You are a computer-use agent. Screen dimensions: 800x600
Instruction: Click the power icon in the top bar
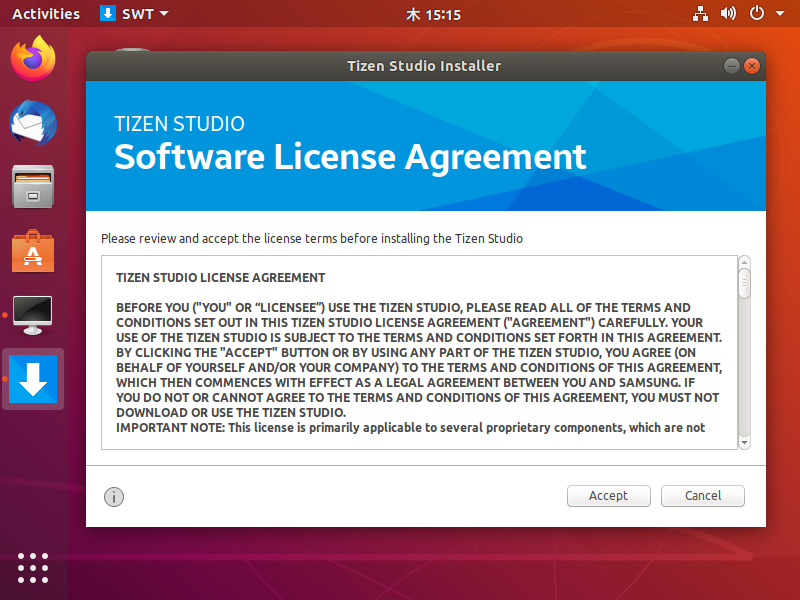[x=756, y=13]
